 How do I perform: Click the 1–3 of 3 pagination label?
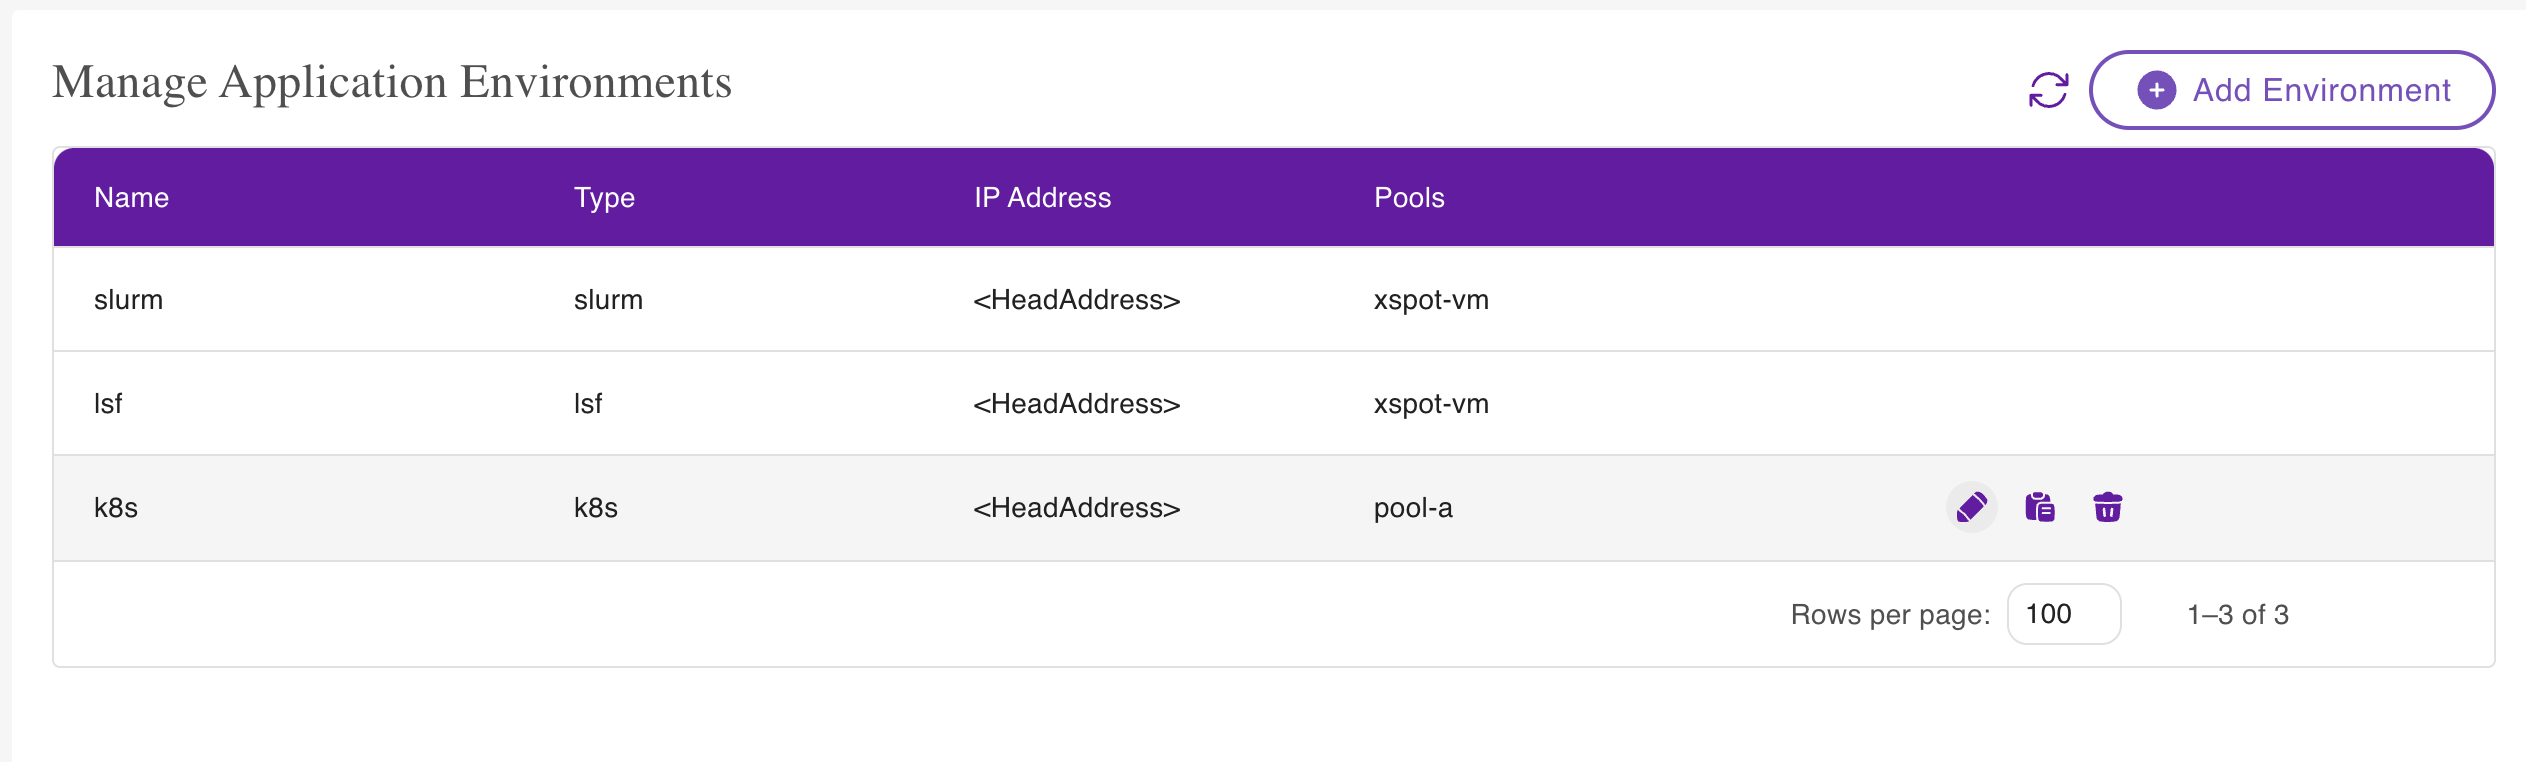pyautogui.click(x=2237, y=614)
